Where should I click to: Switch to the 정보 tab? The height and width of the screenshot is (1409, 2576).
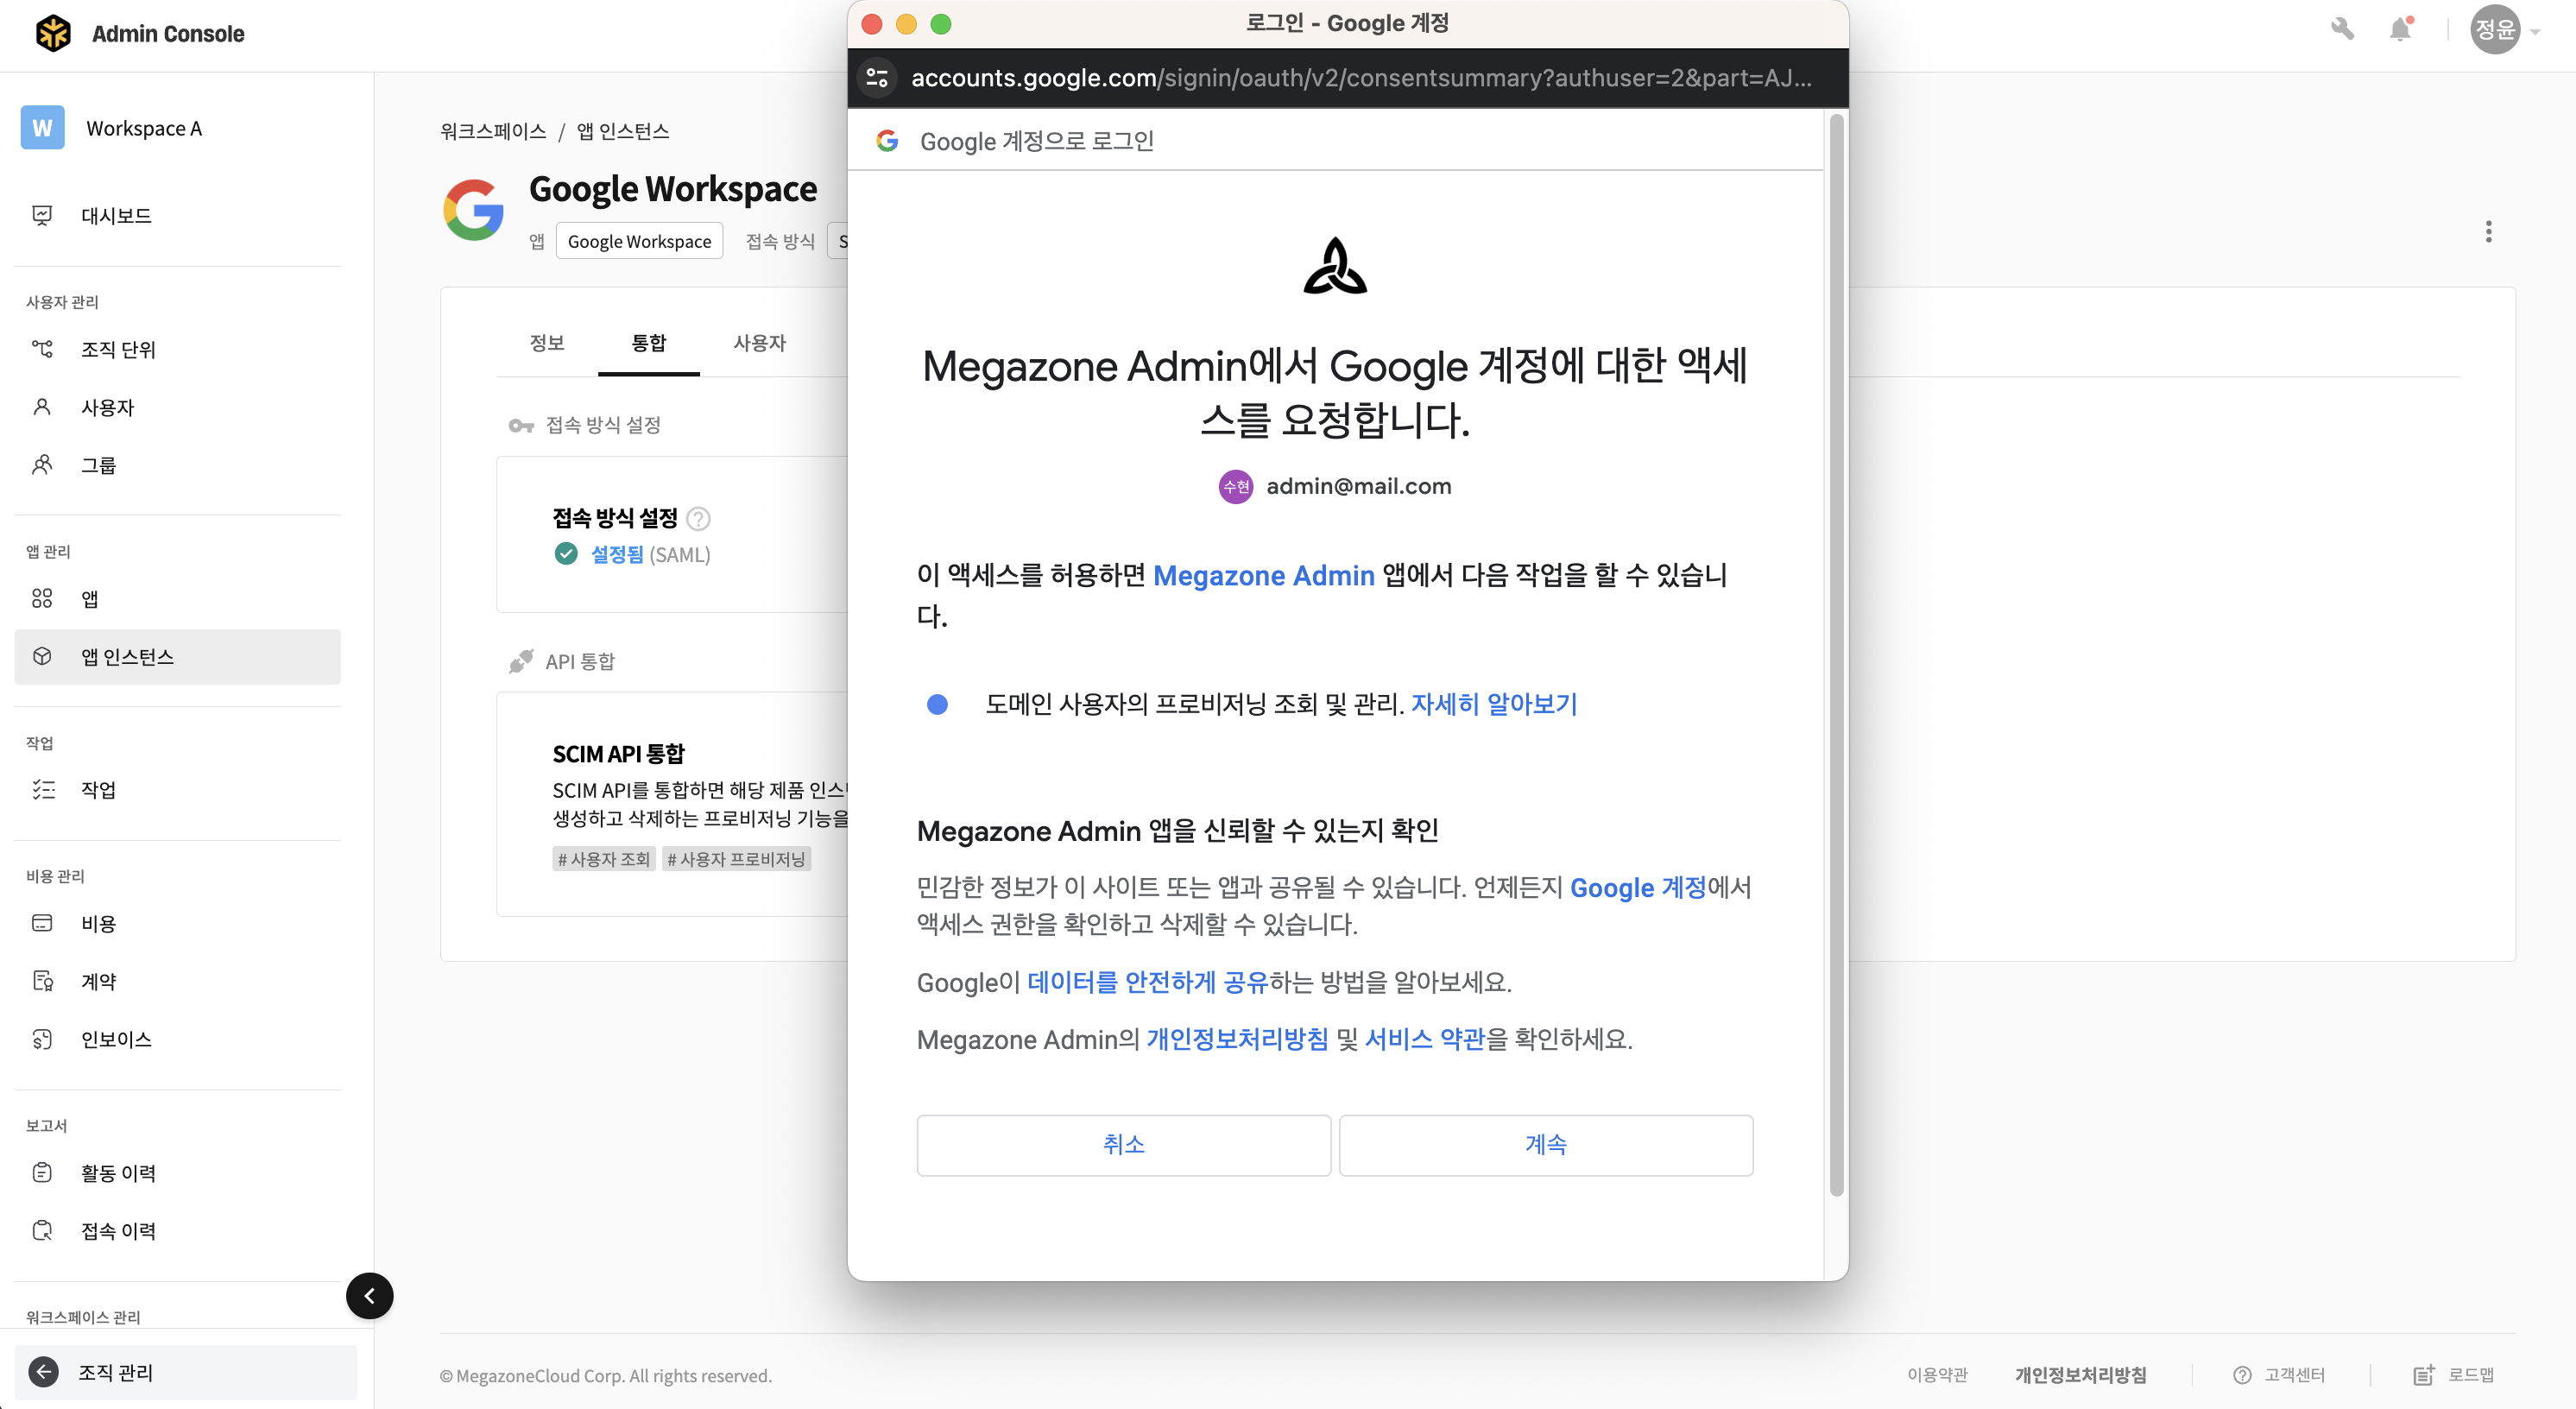point(546,343)
